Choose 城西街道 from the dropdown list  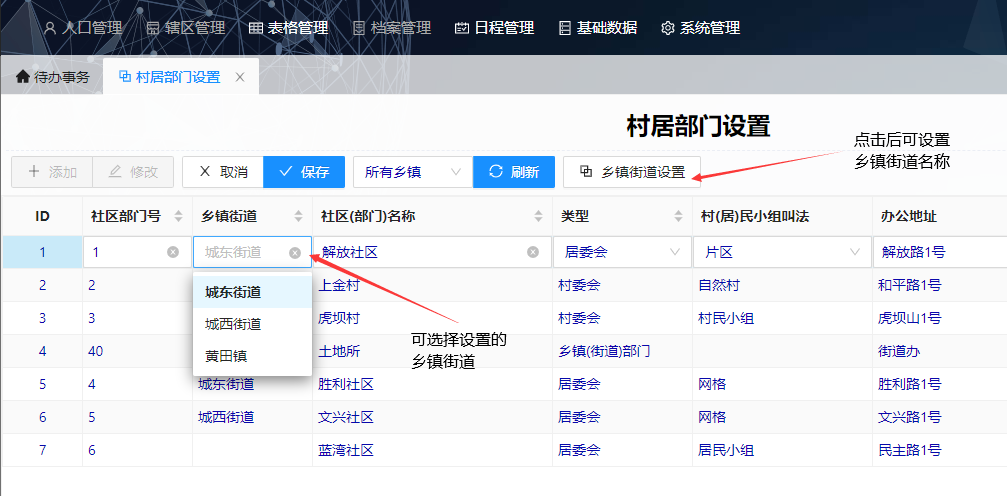pos(233,324)
